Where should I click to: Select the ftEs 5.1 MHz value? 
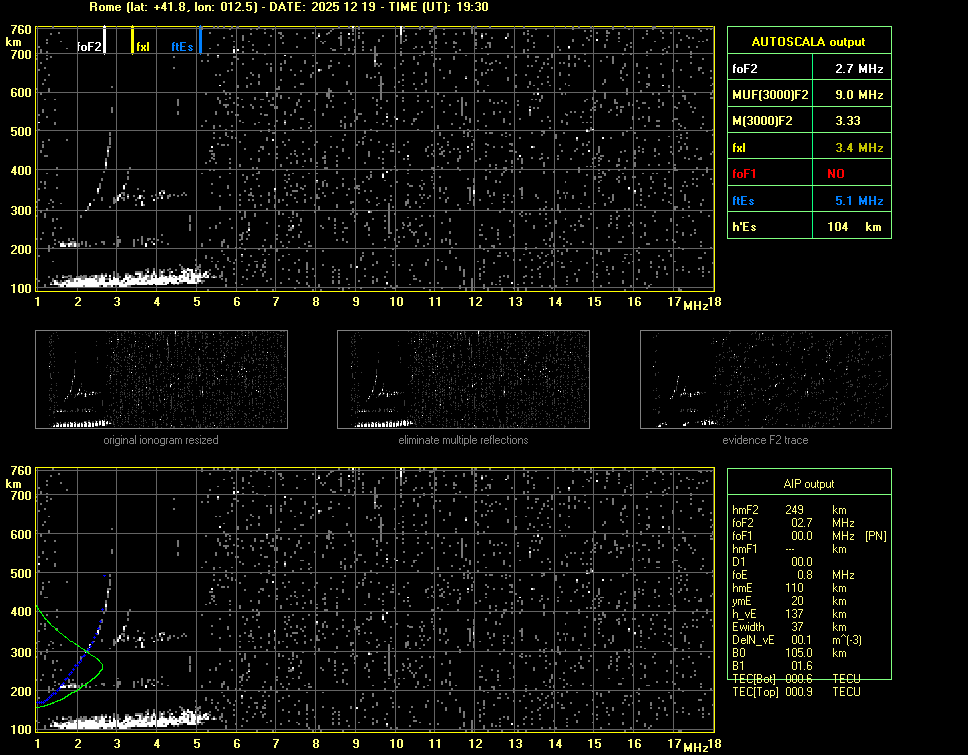[859, 200]
